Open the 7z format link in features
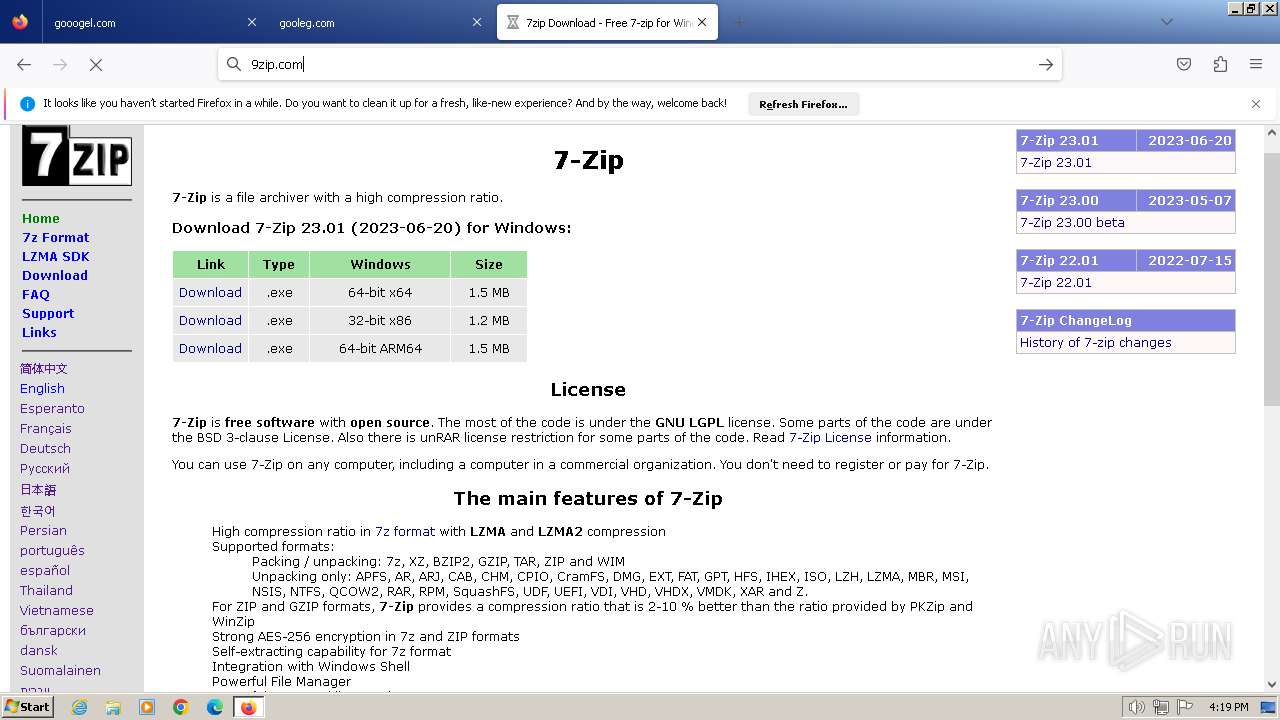The height and width of the screenshot is (720, 1280). [405, 531]
